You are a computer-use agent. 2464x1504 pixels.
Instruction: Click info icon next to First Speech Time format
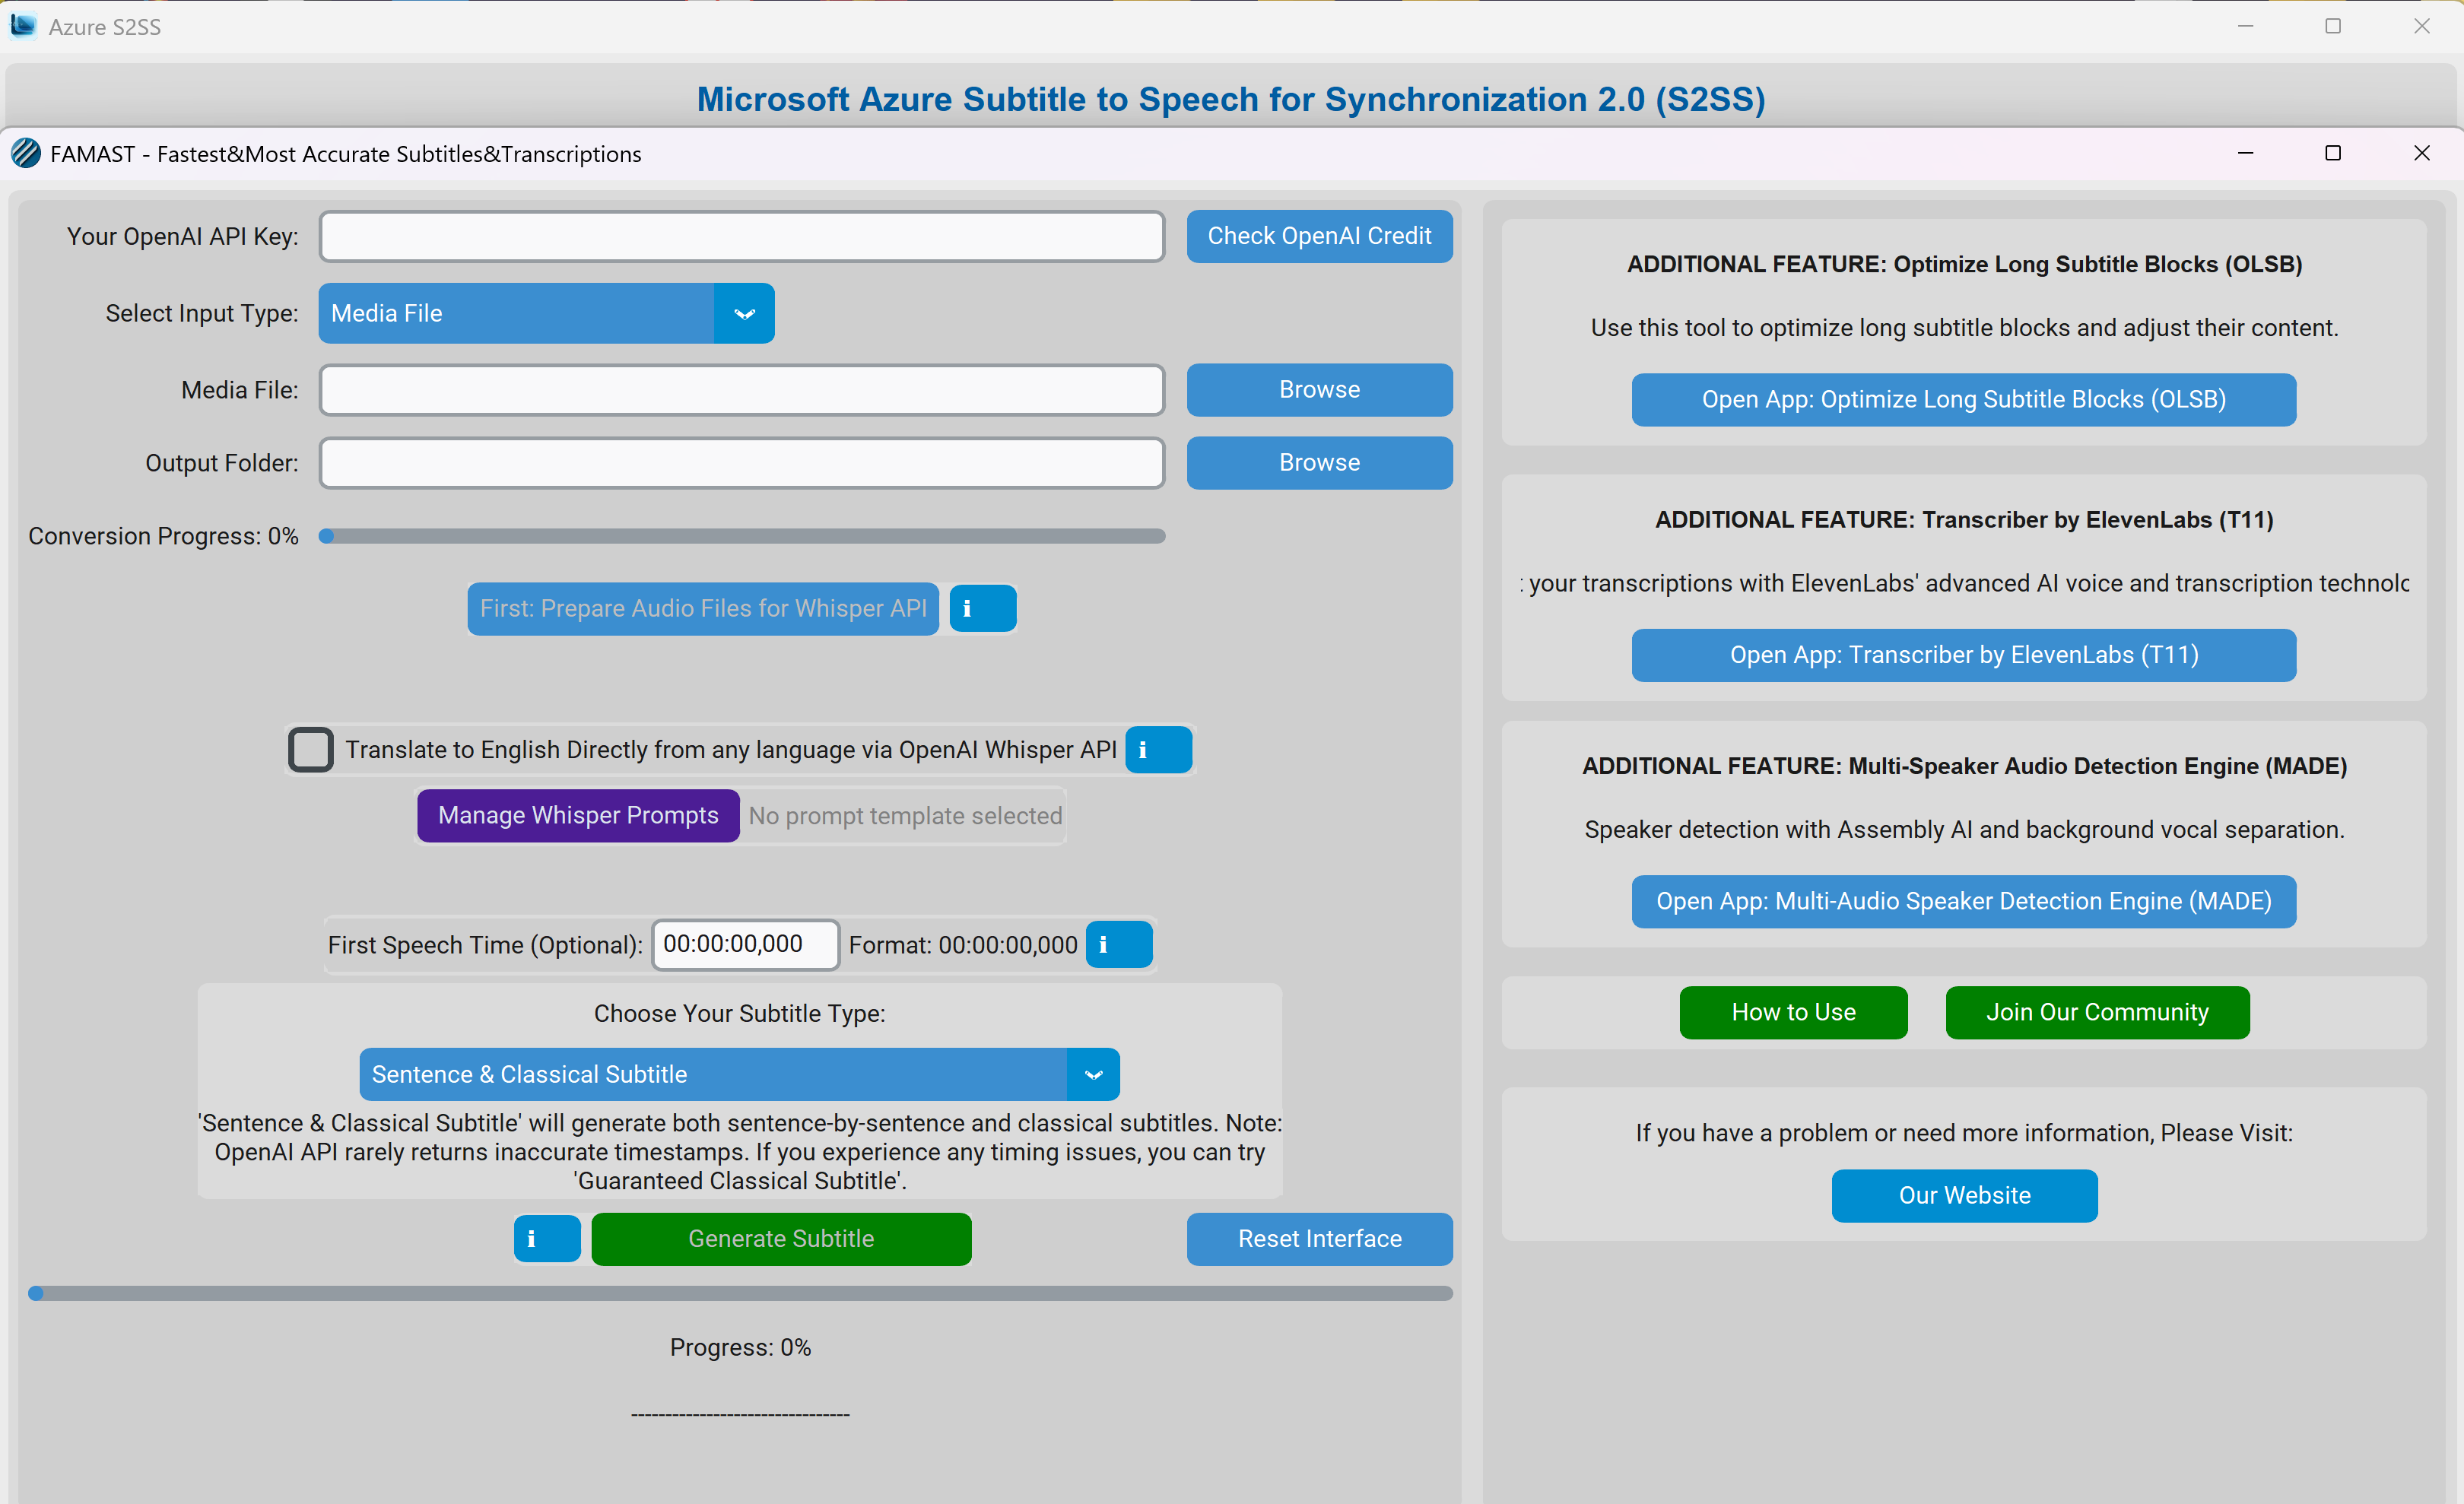click(x=1118, y=945)
